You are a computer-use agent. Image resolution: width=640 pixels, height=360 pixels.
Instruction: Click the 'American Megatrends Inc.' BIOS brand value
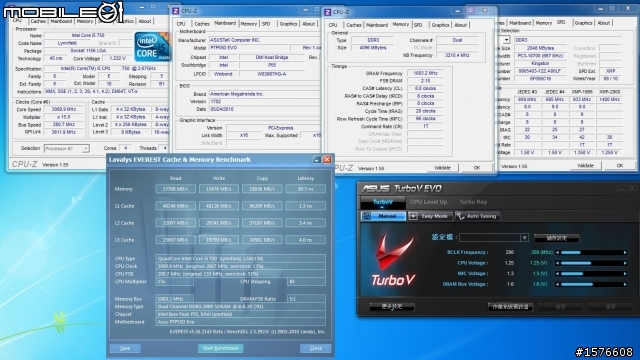[264, 94]
